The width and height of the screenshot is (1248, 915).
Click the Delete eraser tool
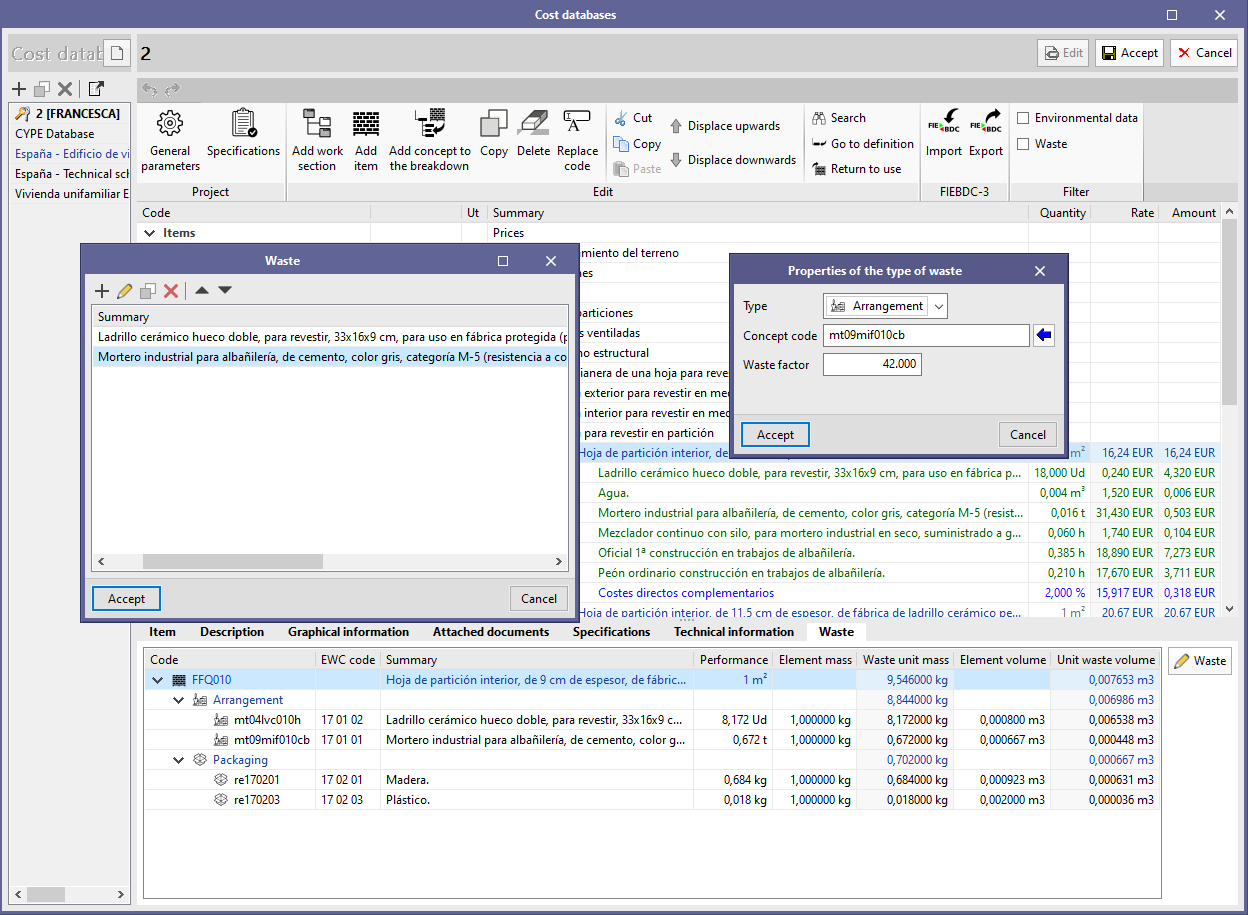tap(533, 133)
